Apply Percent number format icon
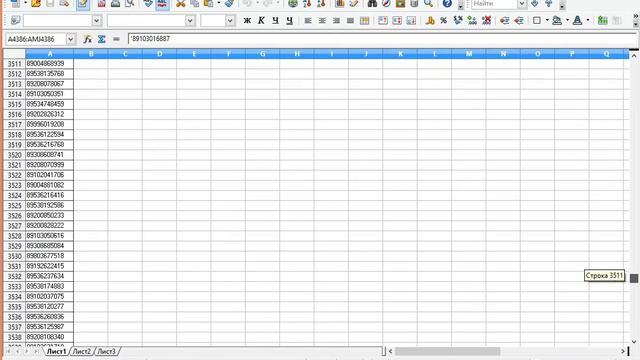 [x=444, y=20]
